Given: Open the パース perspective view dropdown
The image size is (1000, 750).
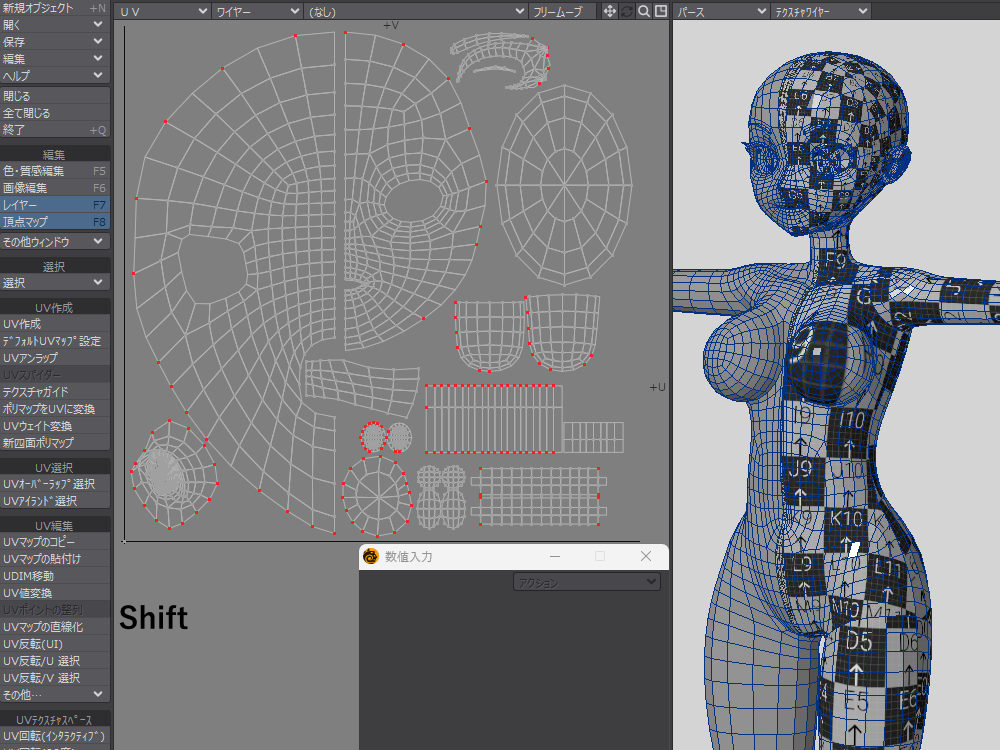Looking at the screenshot, I should pyautogui.click(x=720, y=11).
